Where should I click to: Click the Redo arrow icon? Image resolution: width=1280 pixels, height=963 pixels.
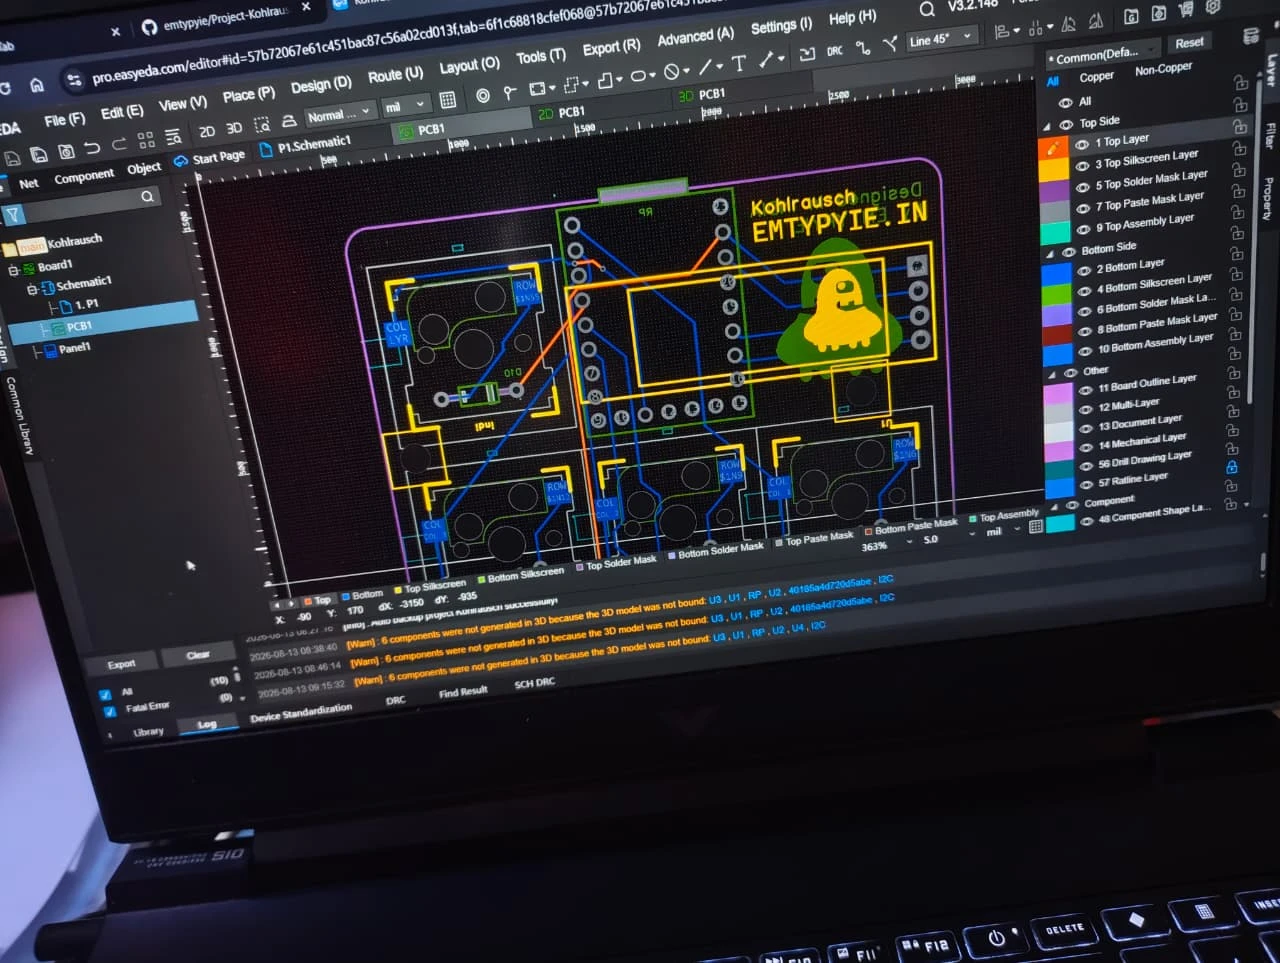click(118, 145)
